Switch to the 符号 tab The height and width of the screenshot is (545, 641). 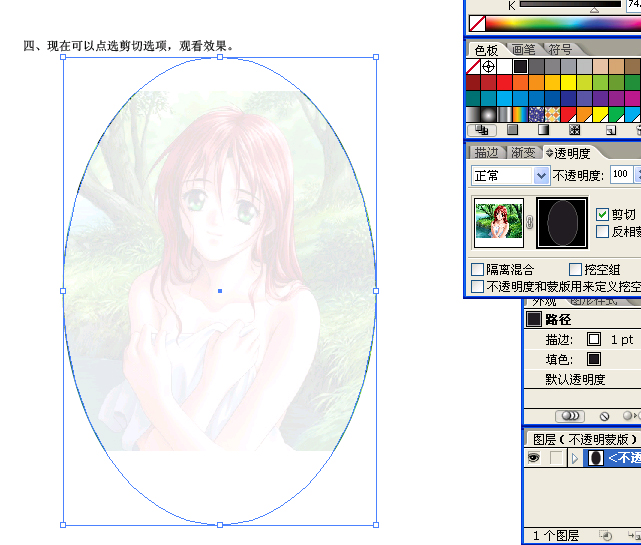coord(560,49)
